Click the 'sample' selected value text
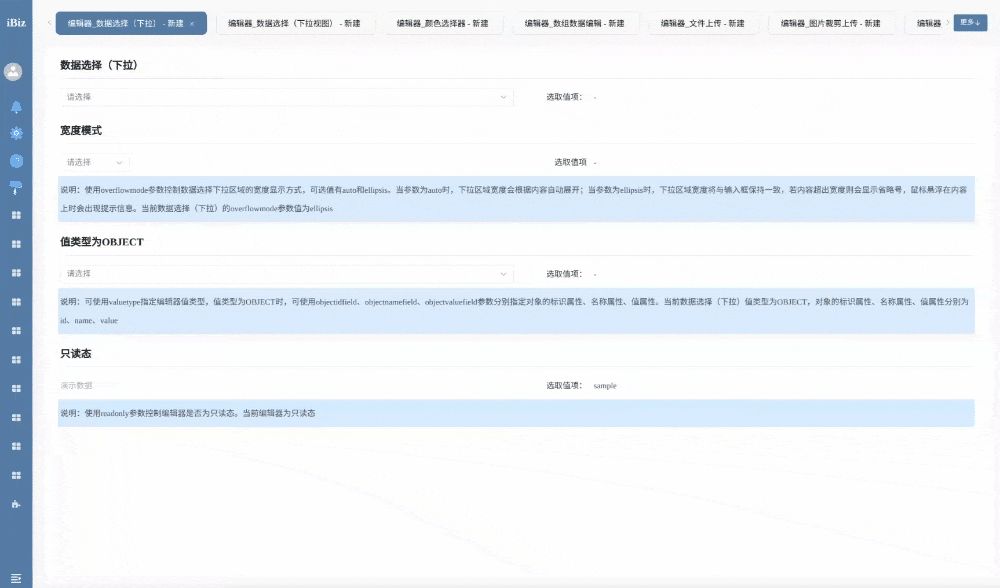Screen dimensions: 1000x588 (605, 386)
